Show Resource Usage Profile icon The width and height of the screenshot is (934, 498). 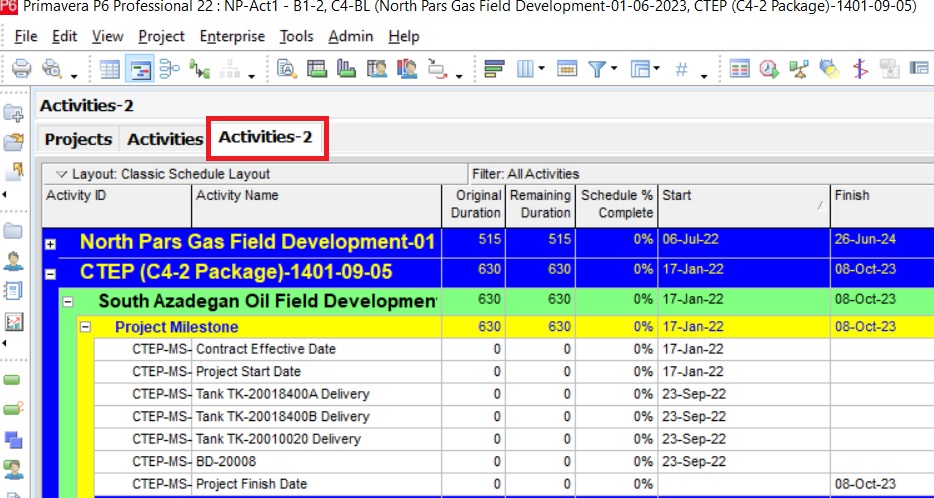click(407, 69)
